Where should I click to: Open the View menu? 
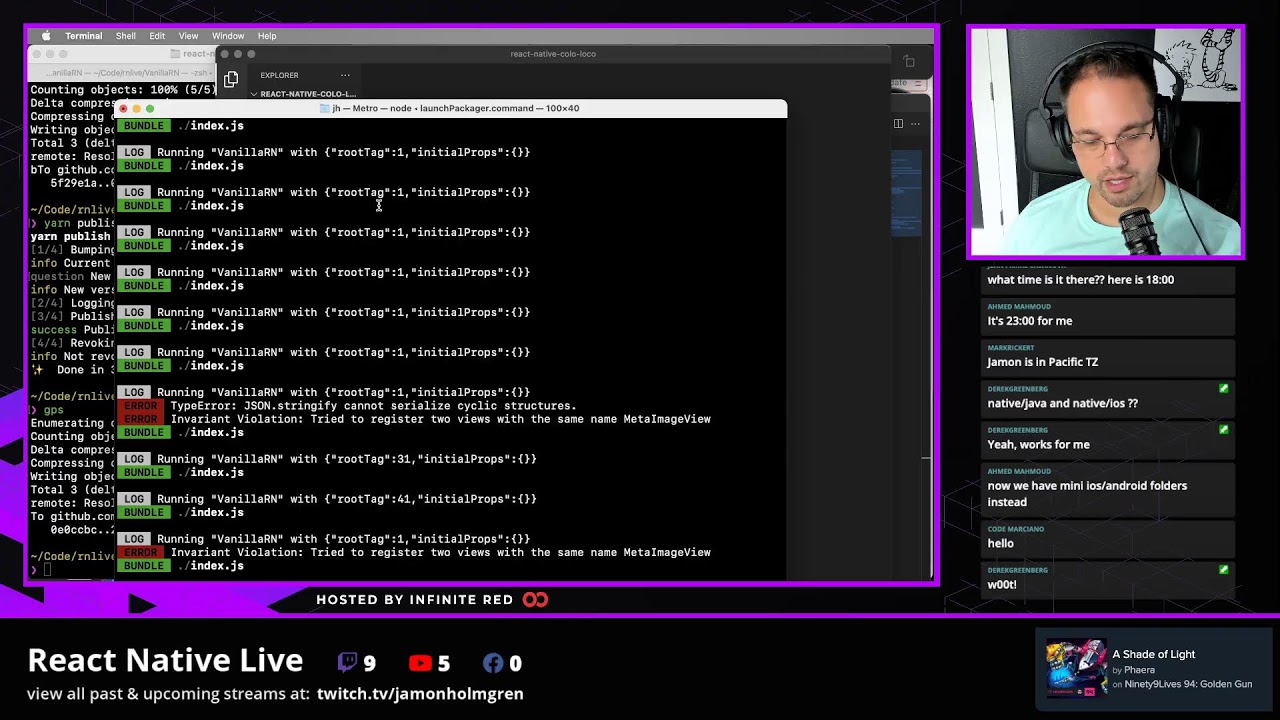188,36
